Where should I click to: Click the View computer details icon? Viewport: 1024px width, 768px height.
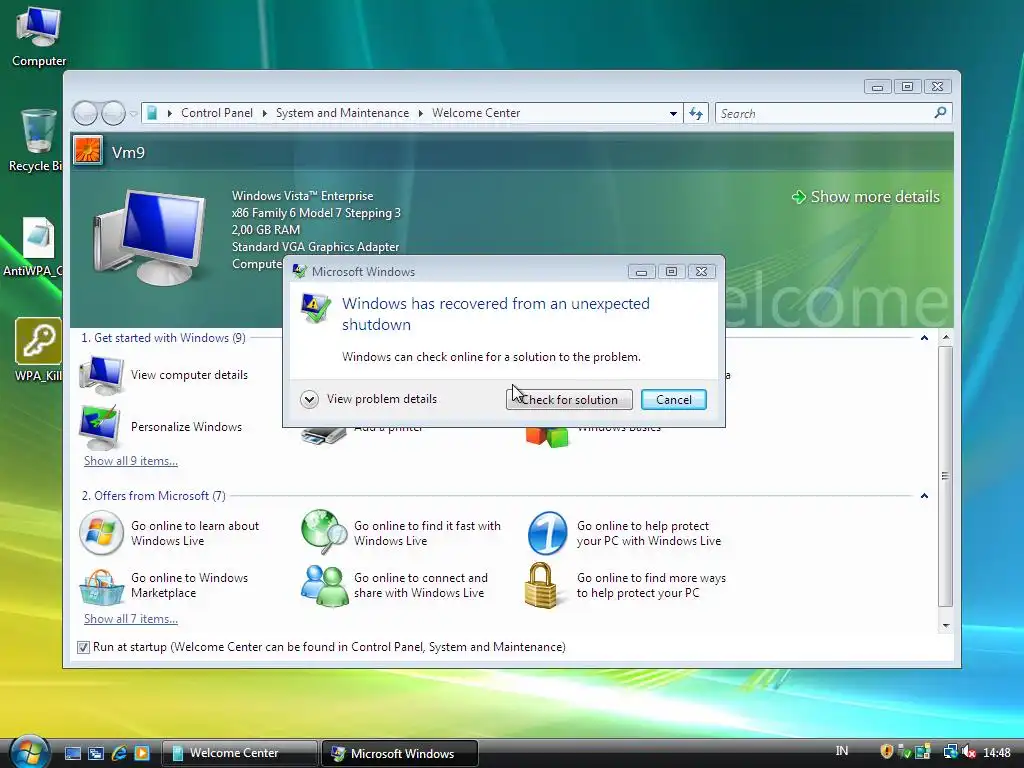102,375
